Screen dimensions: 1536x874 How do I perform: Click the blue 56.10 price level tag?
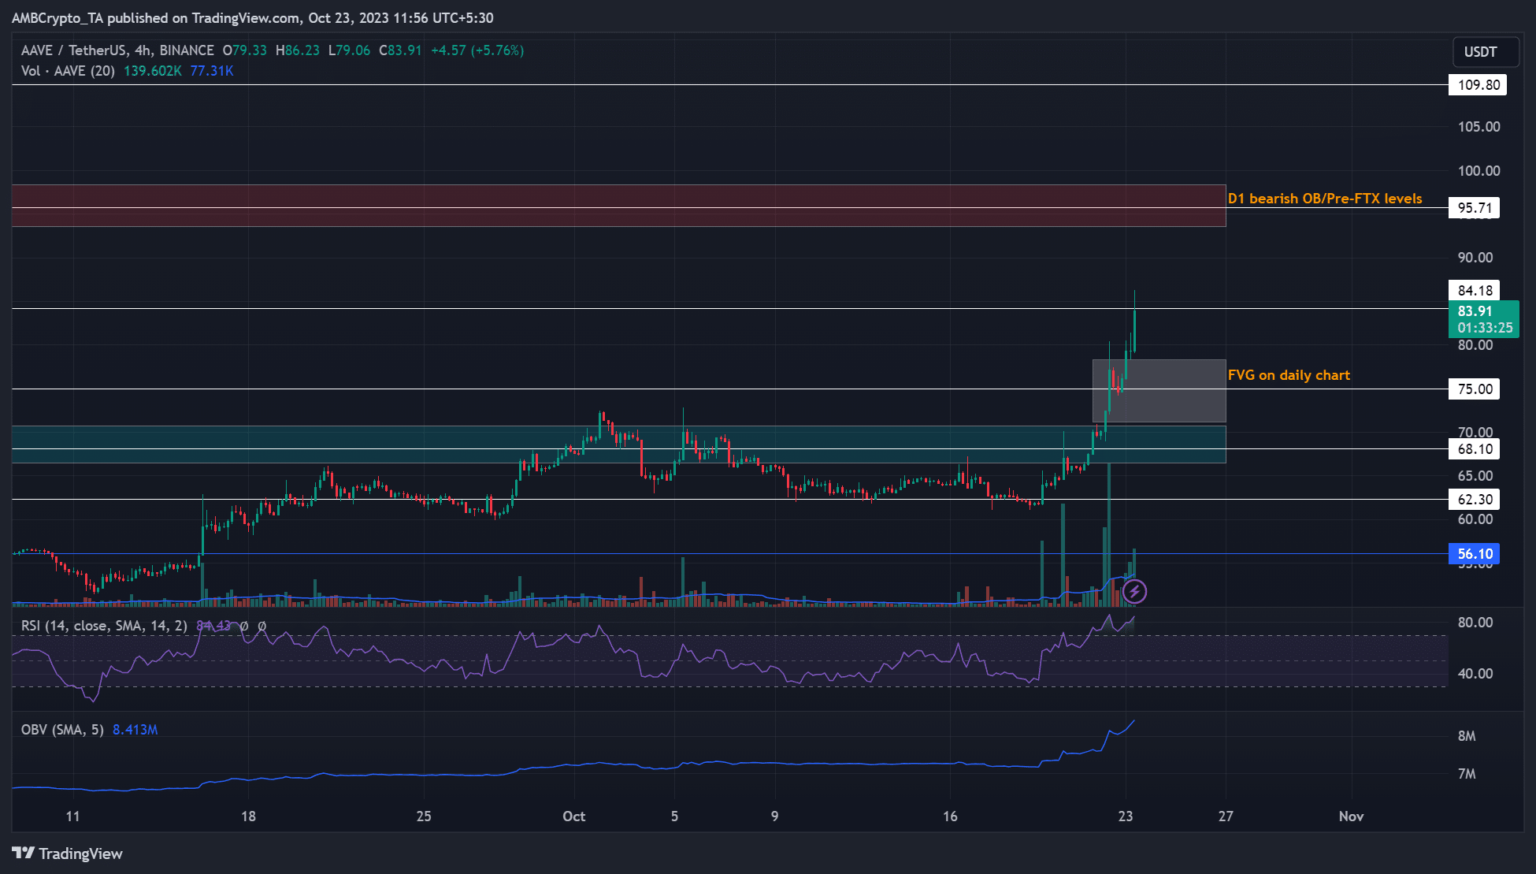point(1472,553)
